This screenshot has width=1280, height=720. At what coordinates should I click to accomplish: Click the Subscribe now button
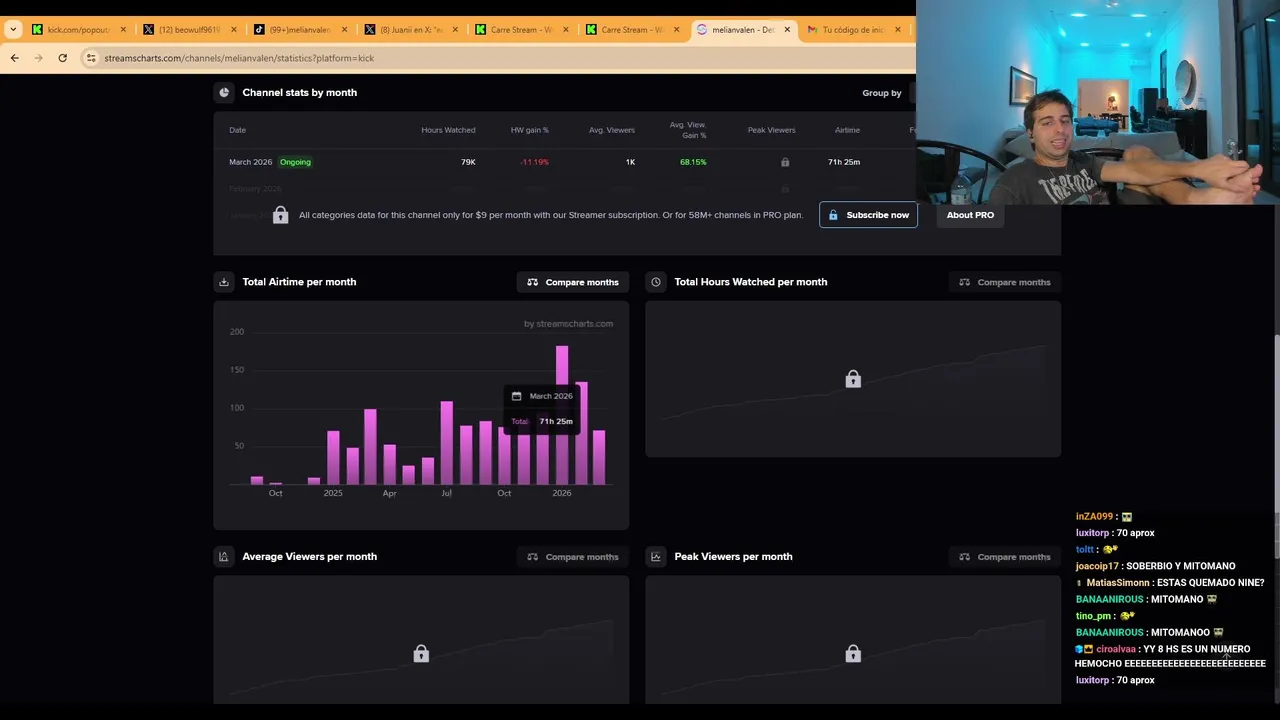[x=868, y=215]
